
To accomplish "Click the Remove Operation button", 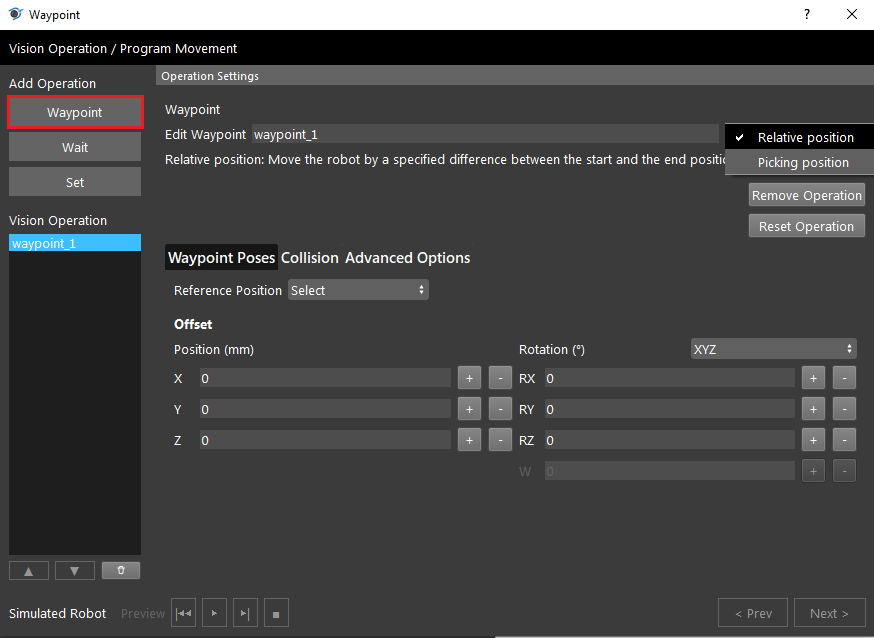I will (x=807, y=195).
